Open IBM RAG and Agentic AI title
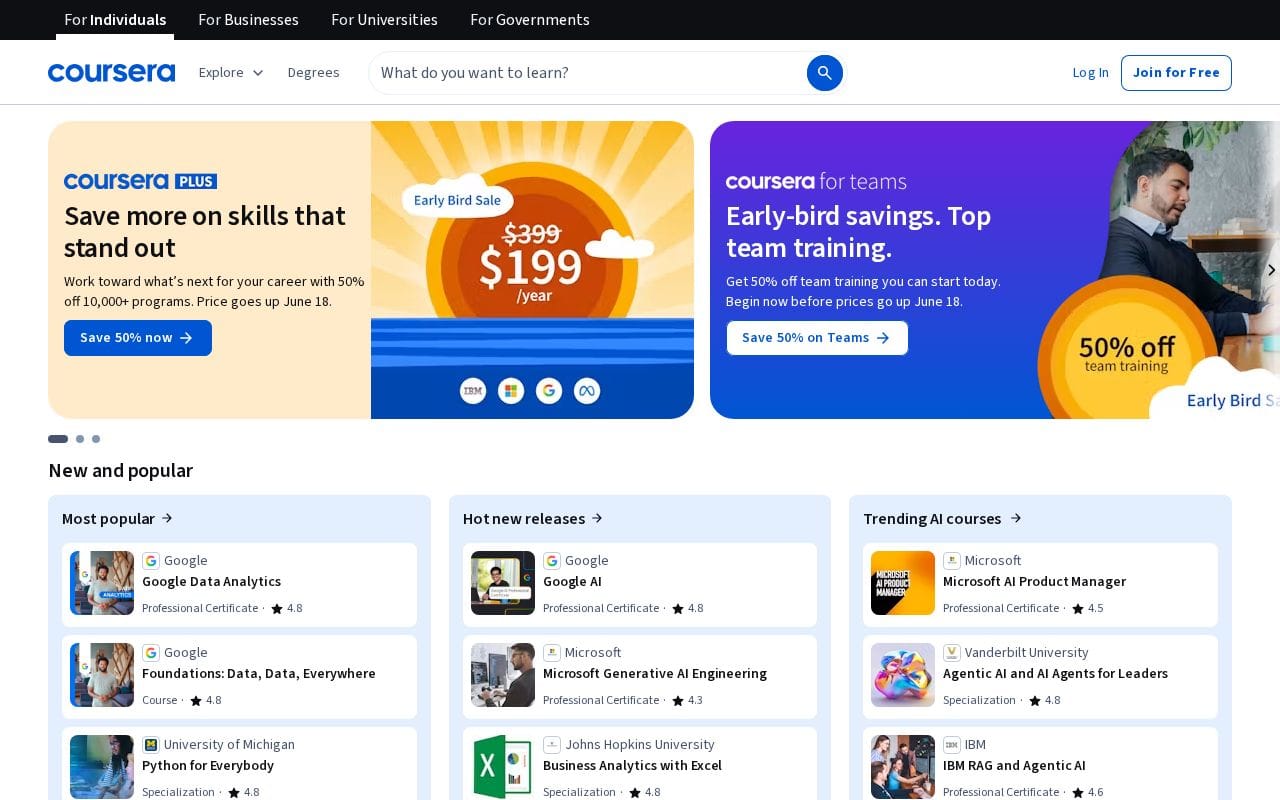Viewport: 1280px width, 800px height. (1014, 766)
